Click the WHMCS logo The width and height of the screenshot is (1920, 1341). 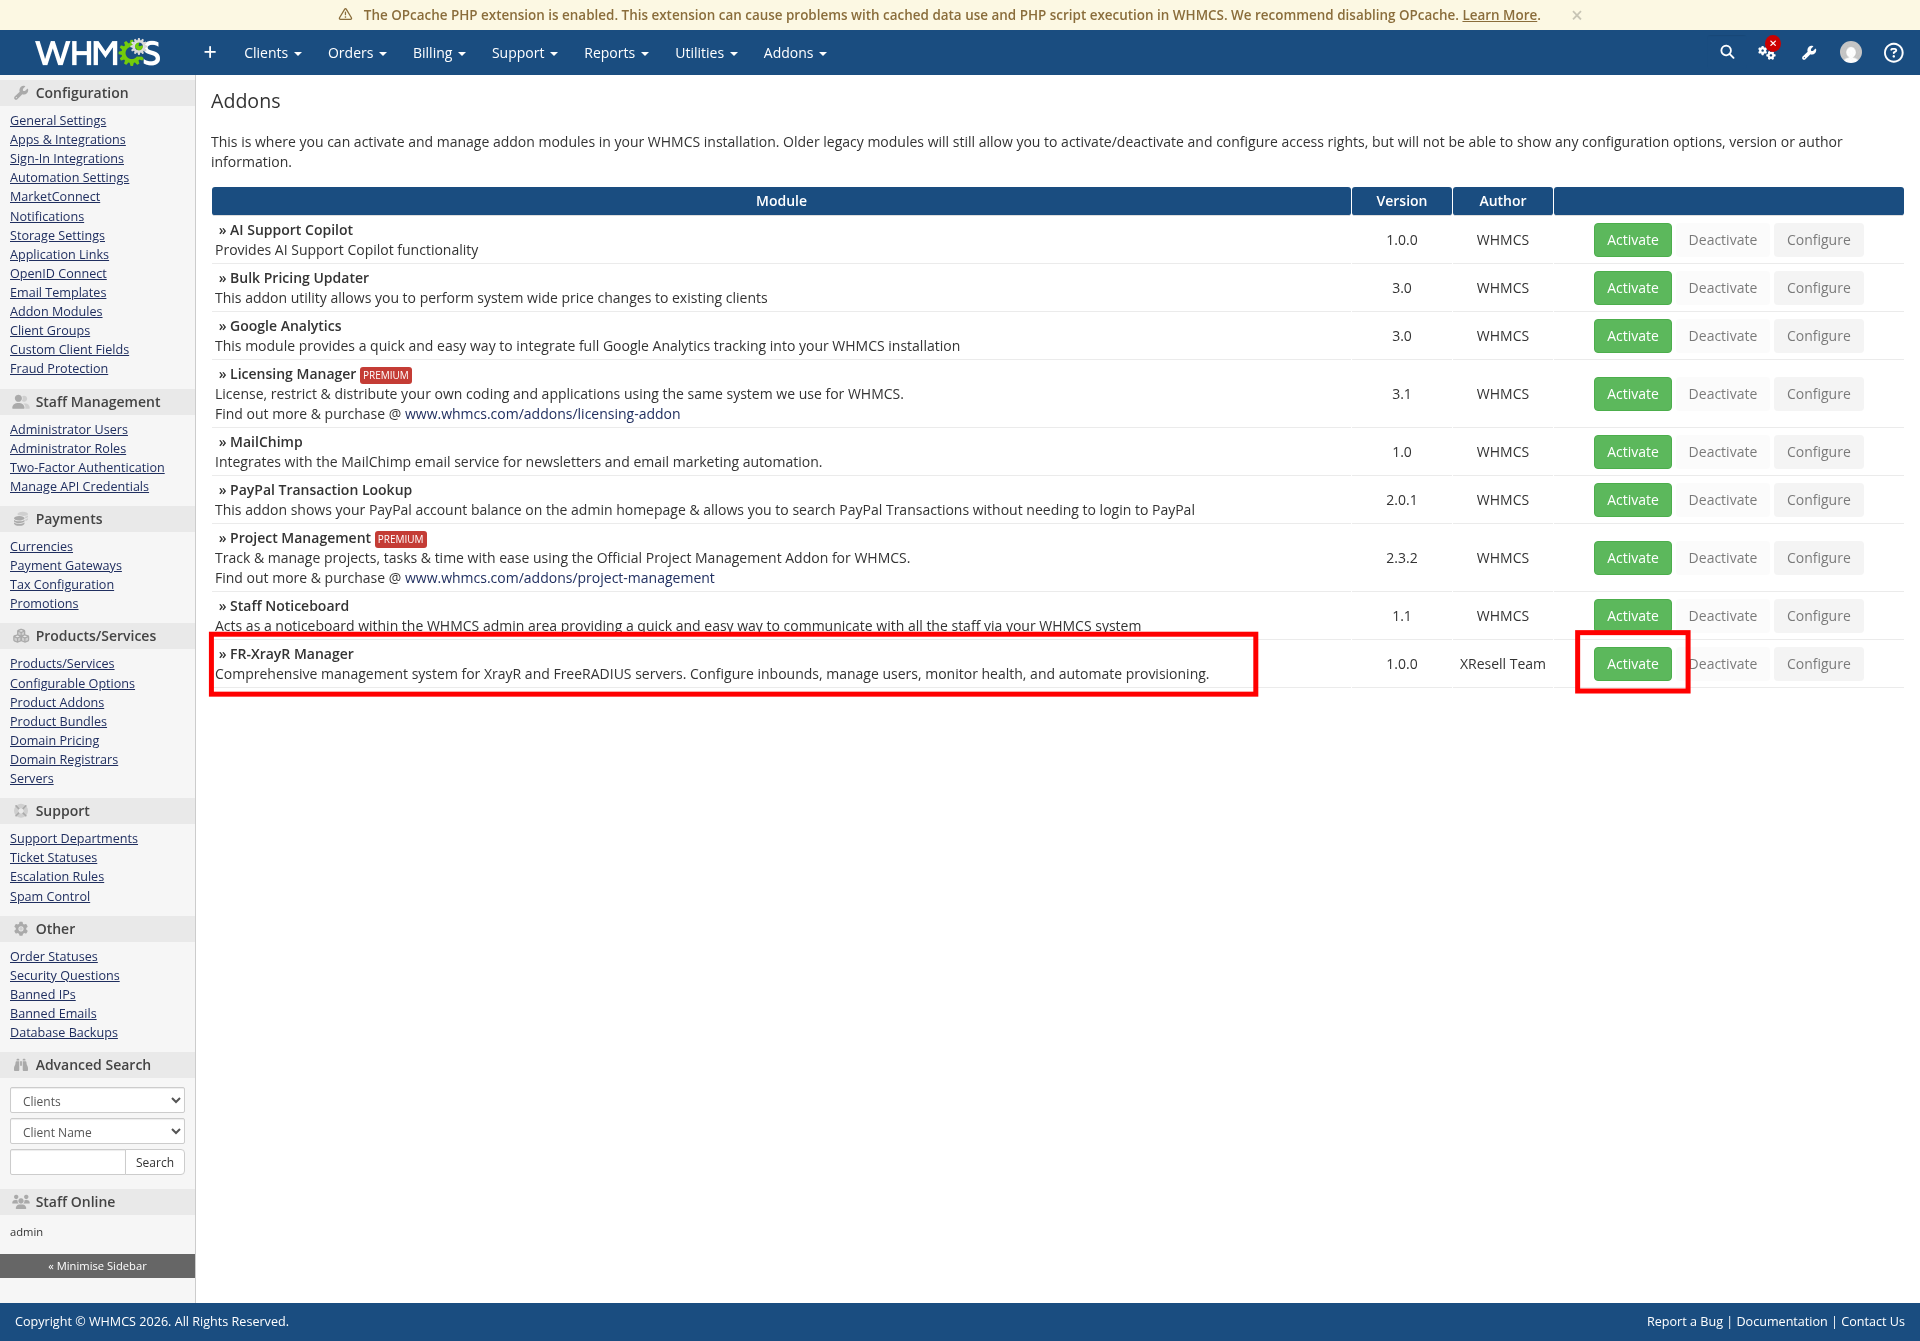(97, 52)
